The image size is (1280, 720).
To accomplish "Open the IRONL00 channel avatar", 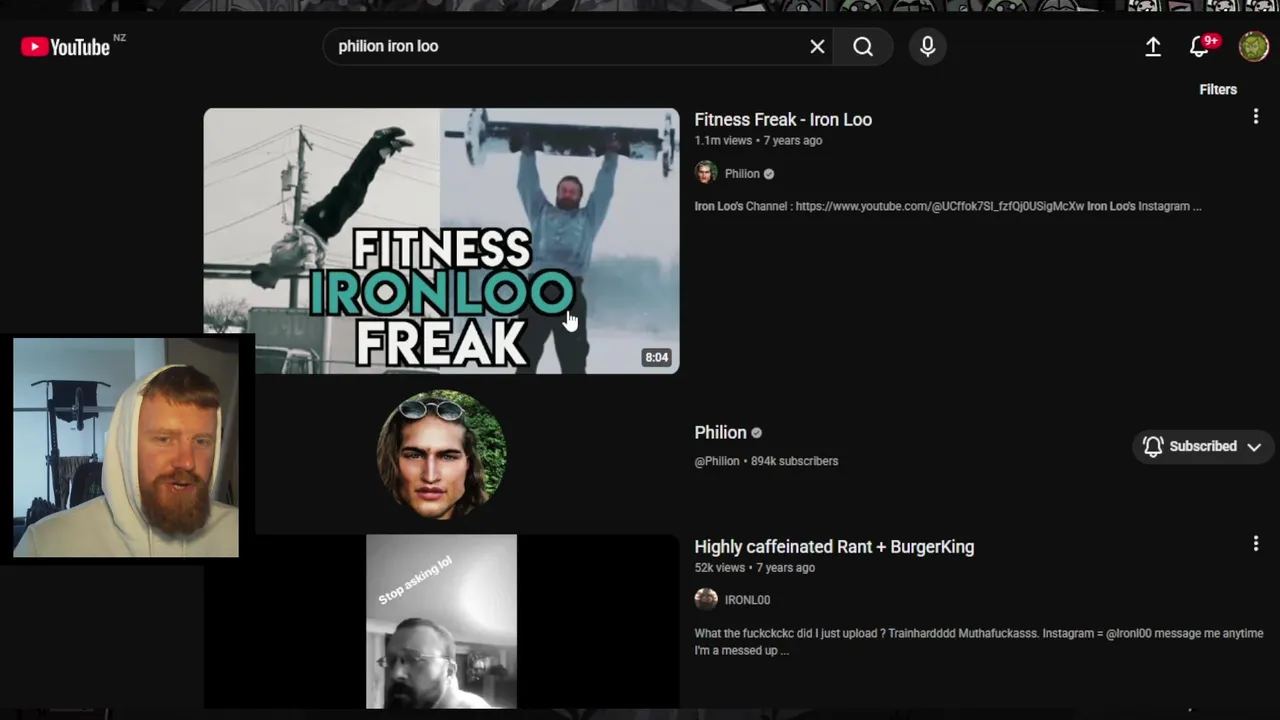I will pyautogui.click(x=706, y=599).
